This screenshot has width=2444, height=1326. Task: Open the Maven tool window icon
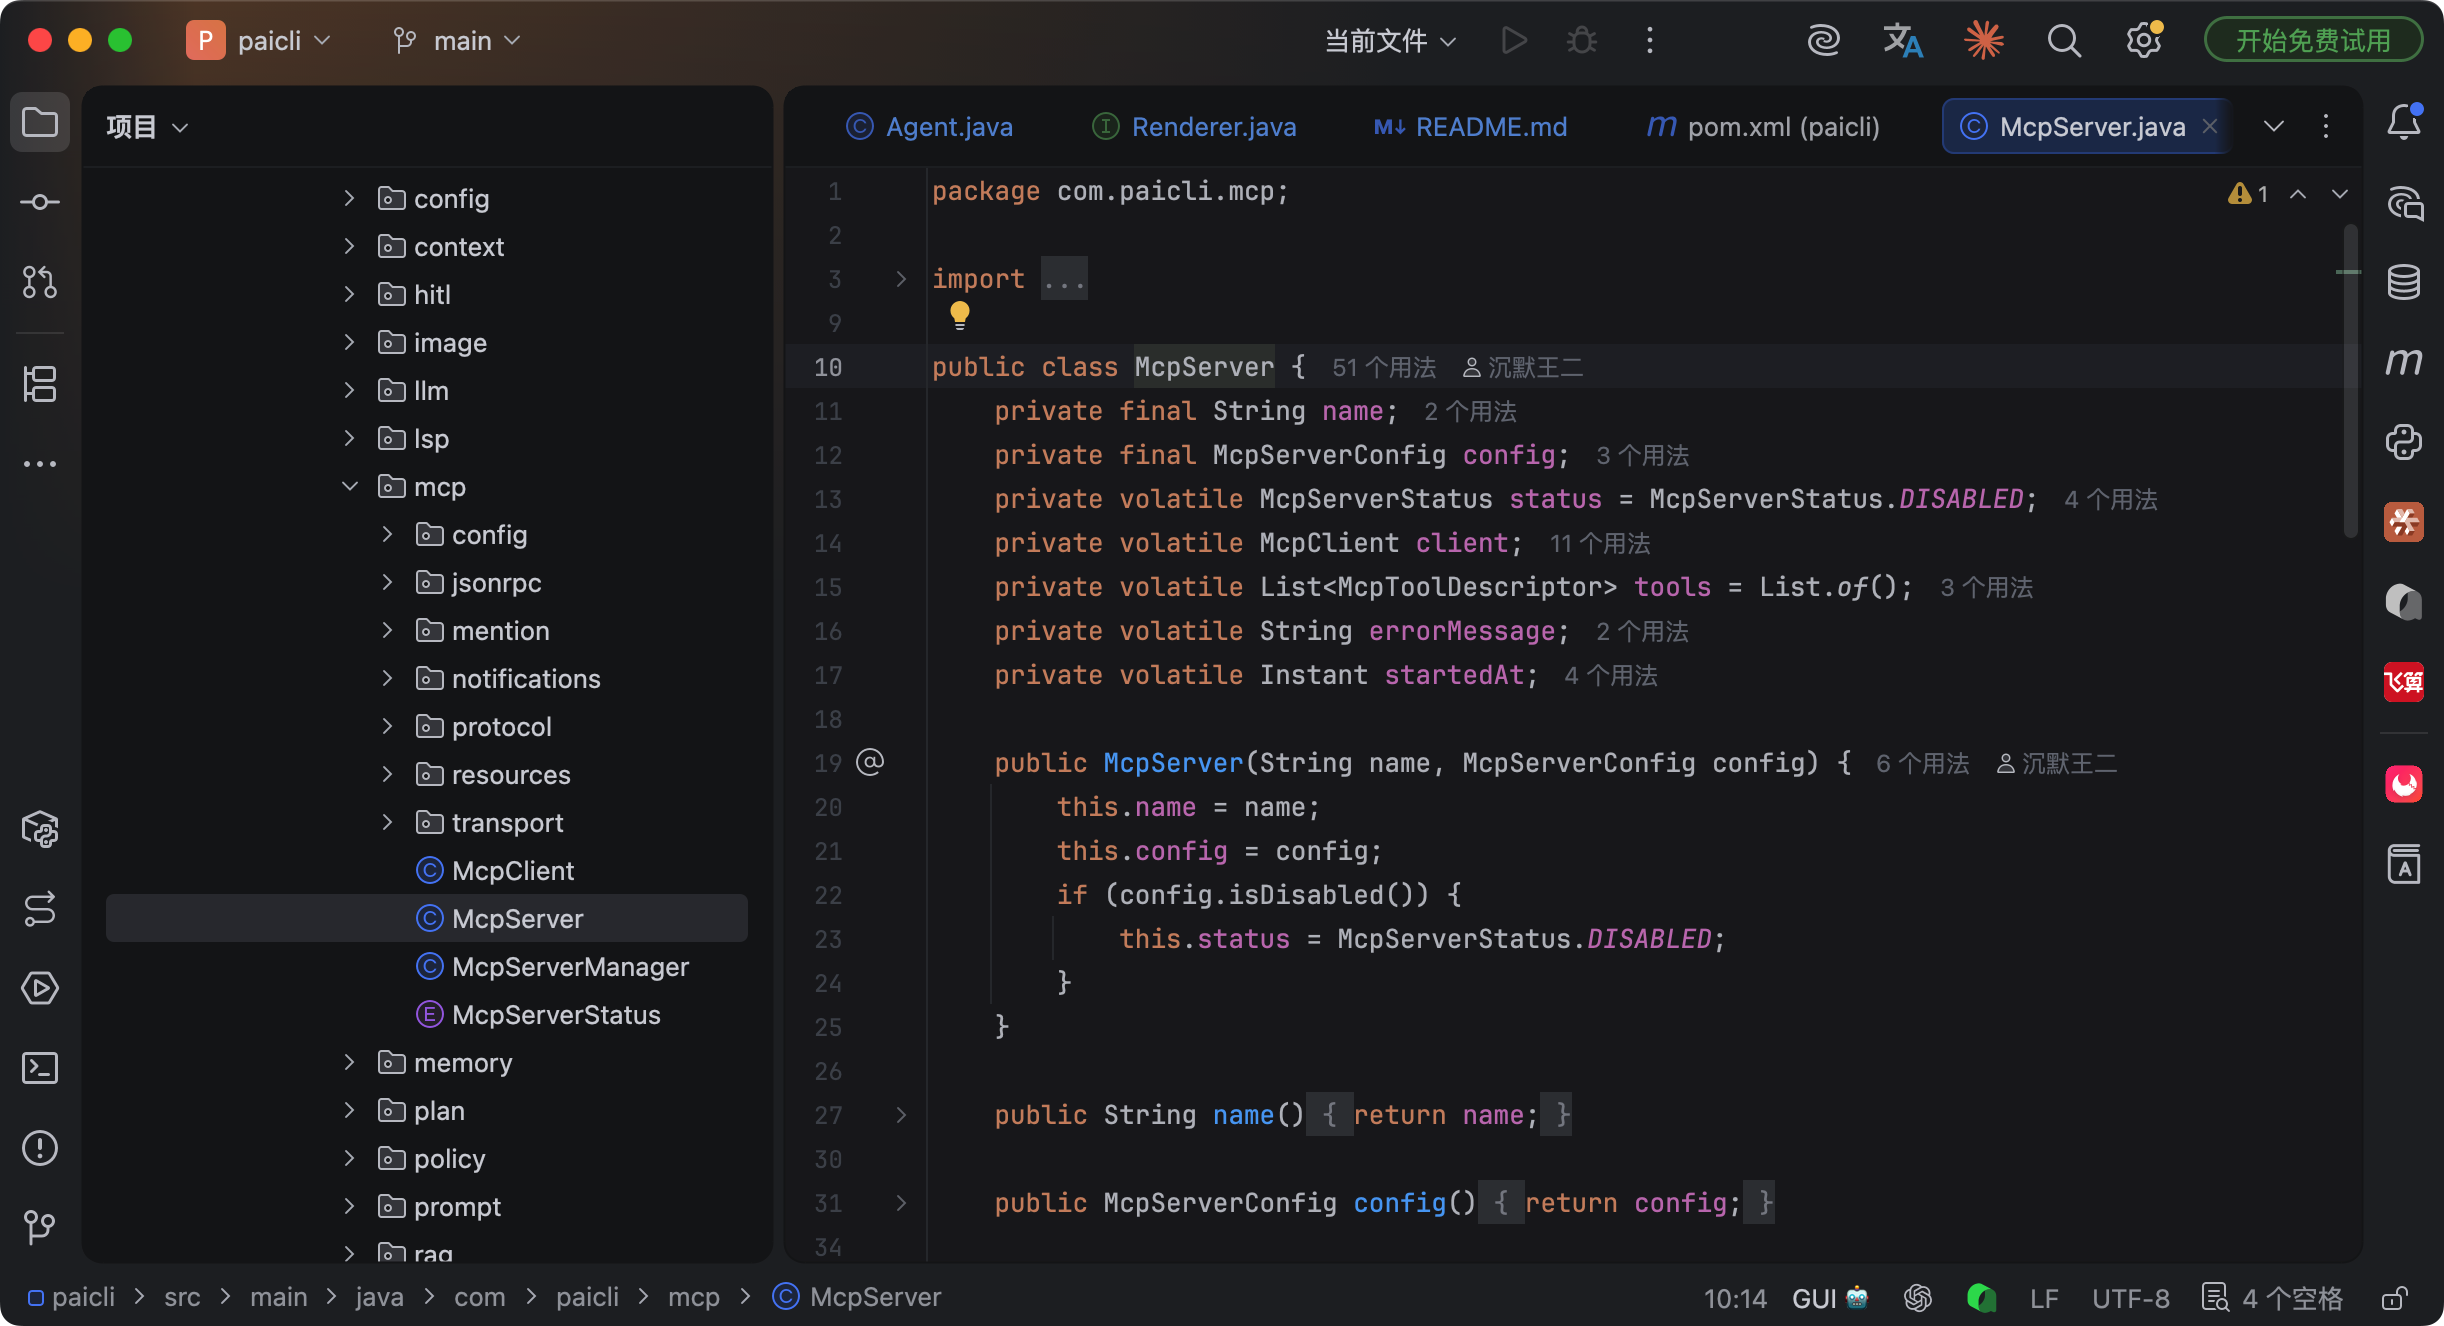point(2404,361)
